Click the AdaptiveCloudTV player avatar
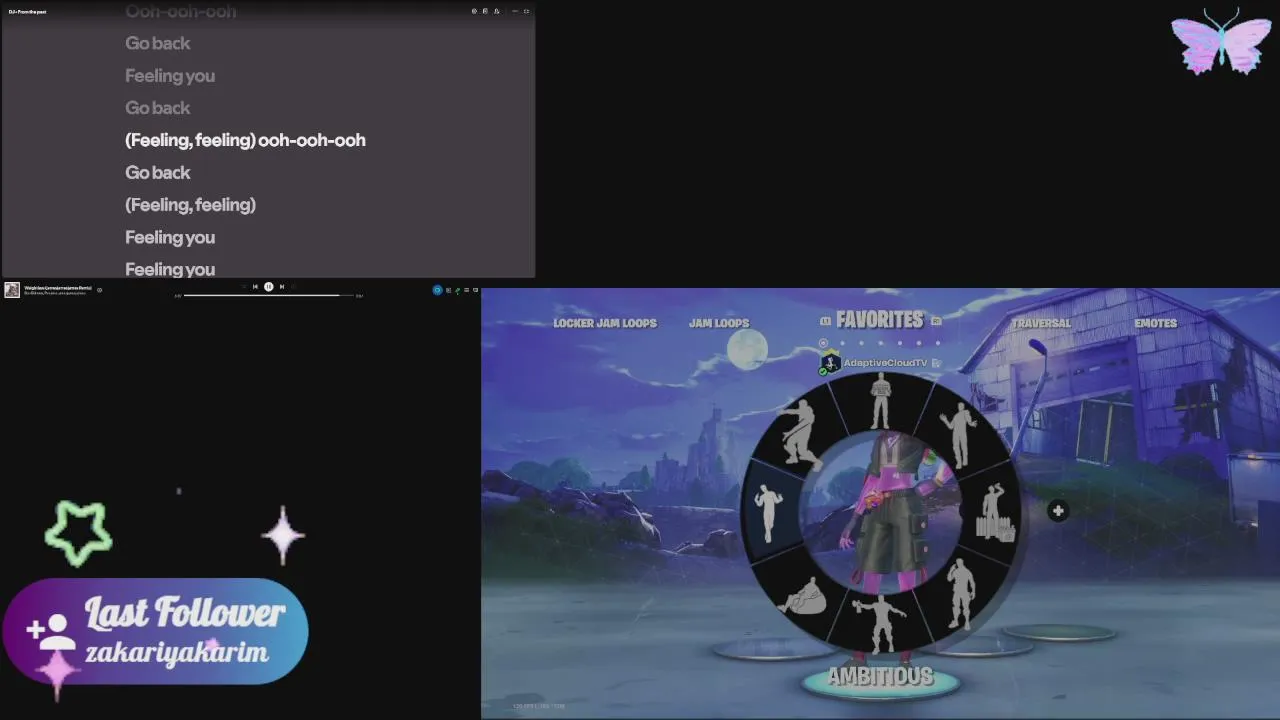The width and height of the screenshot is (1280, 720). [x=830, y=363]
